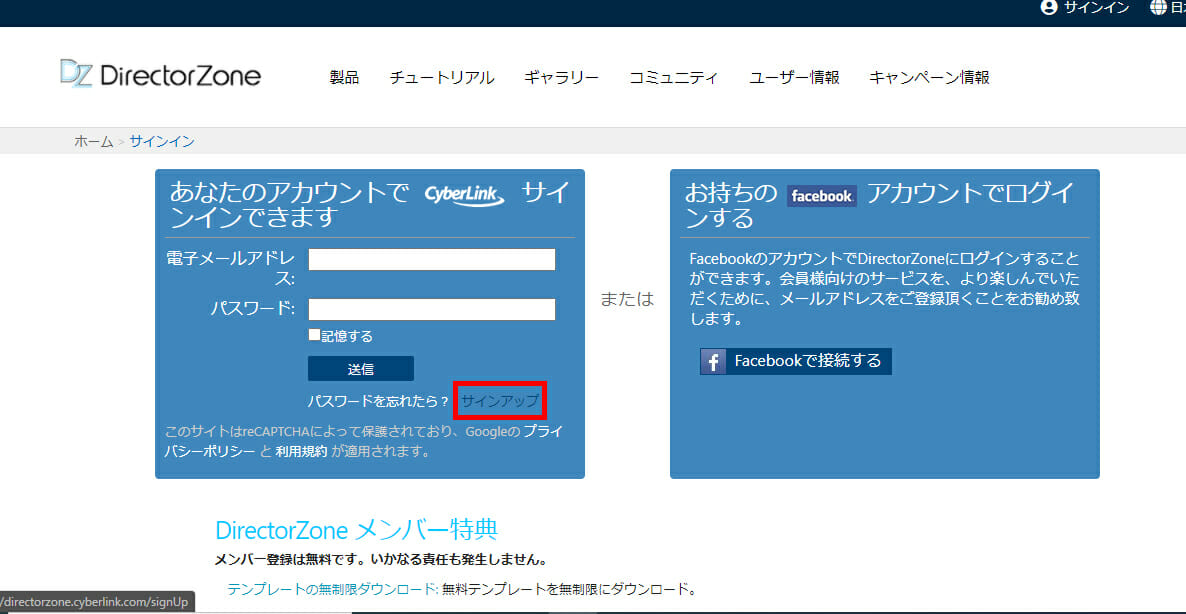Image resolution: width=1186 pixels, height=614 pixels.
Task: Focus the パスワード input field
Action: click(x=432, y=309)
